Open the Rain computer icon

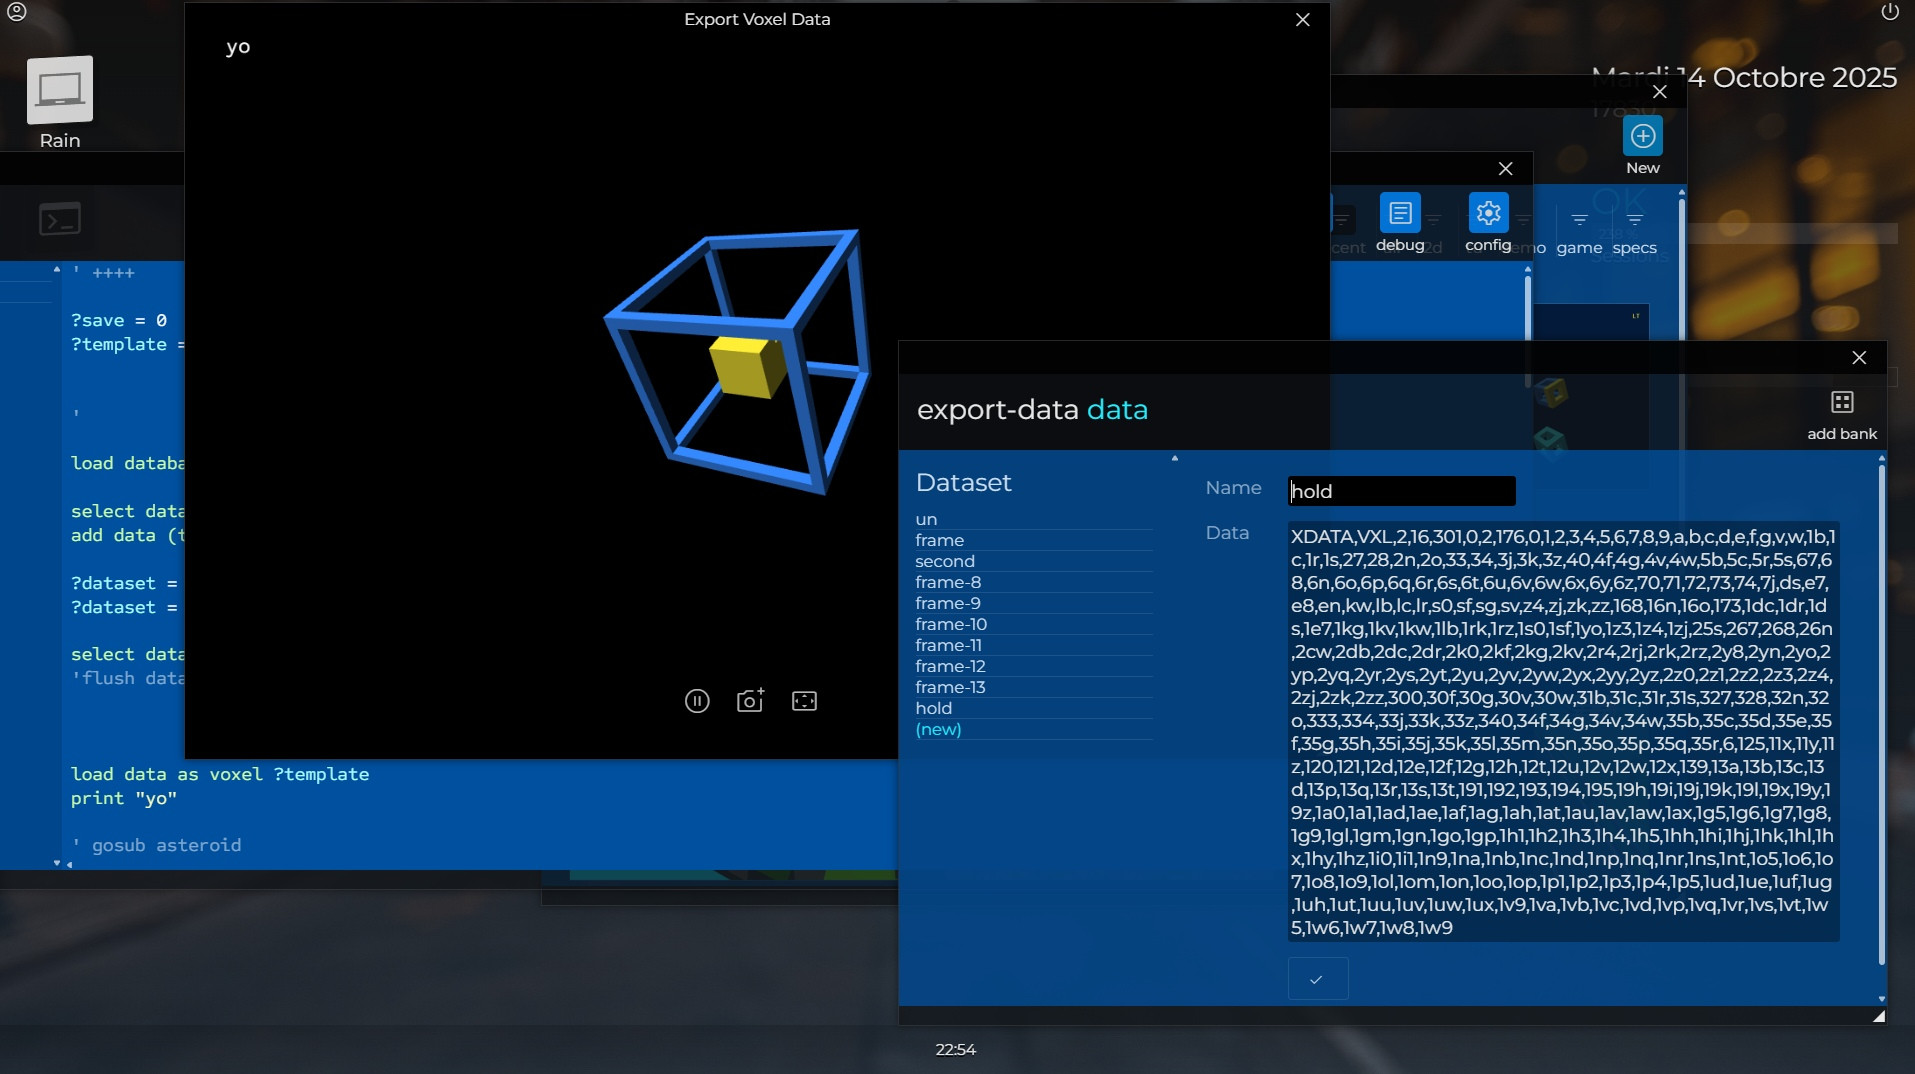[60, 91]
